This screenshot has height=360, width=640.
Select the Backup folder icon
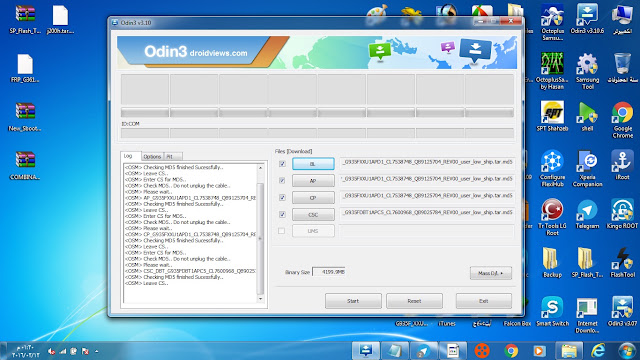point(552,262)
